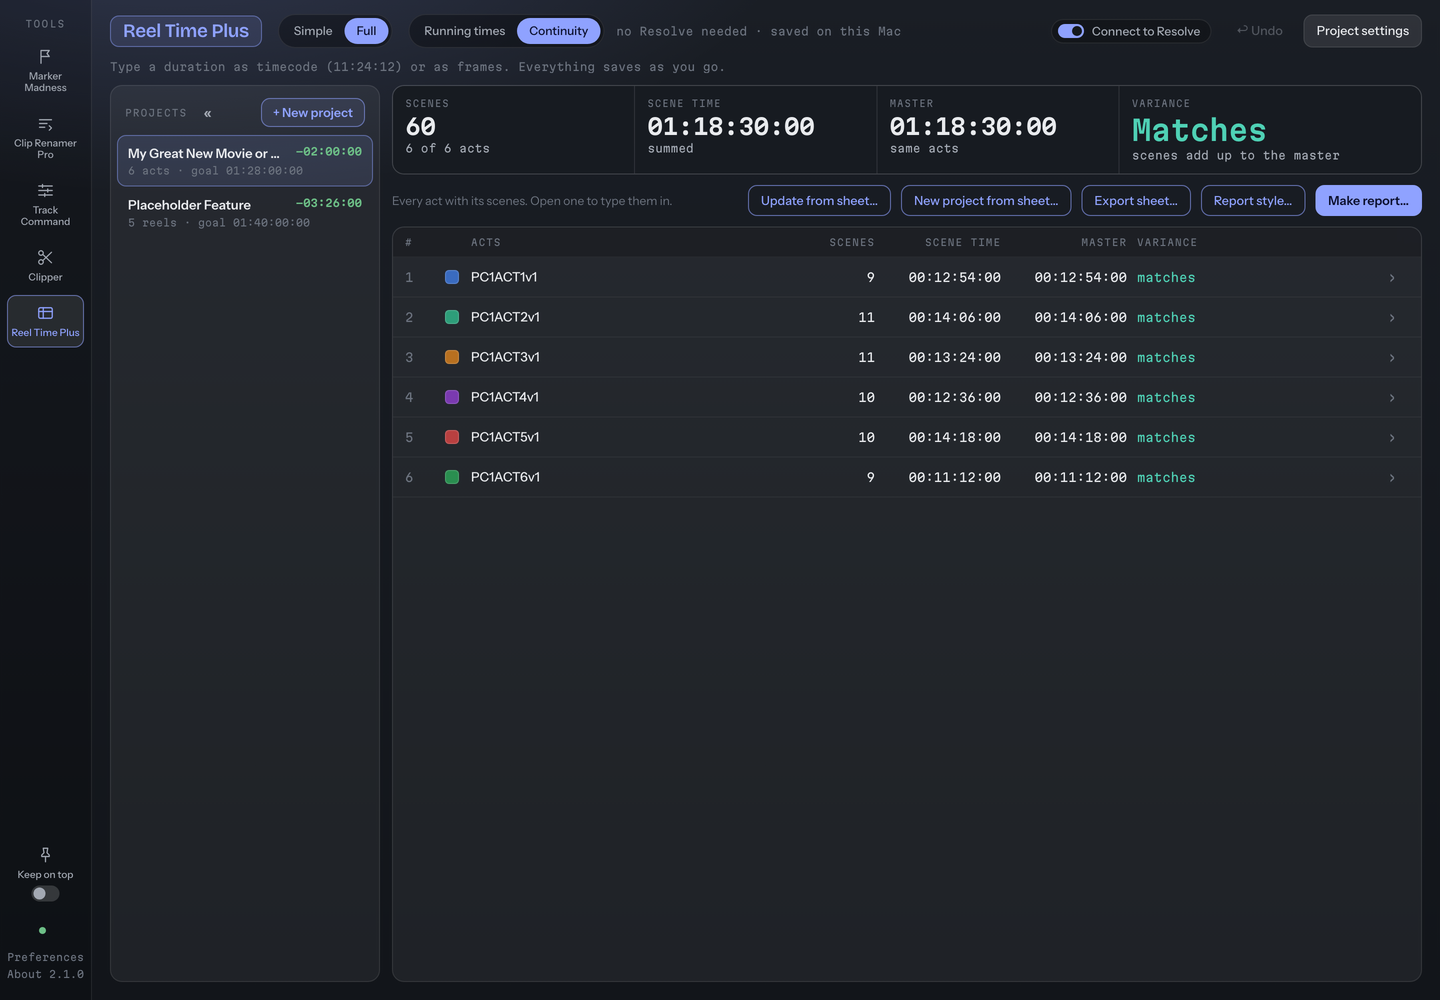Collapse the Projects panel with double-chevron
1440x1000 pixels.
pos(208,114)
